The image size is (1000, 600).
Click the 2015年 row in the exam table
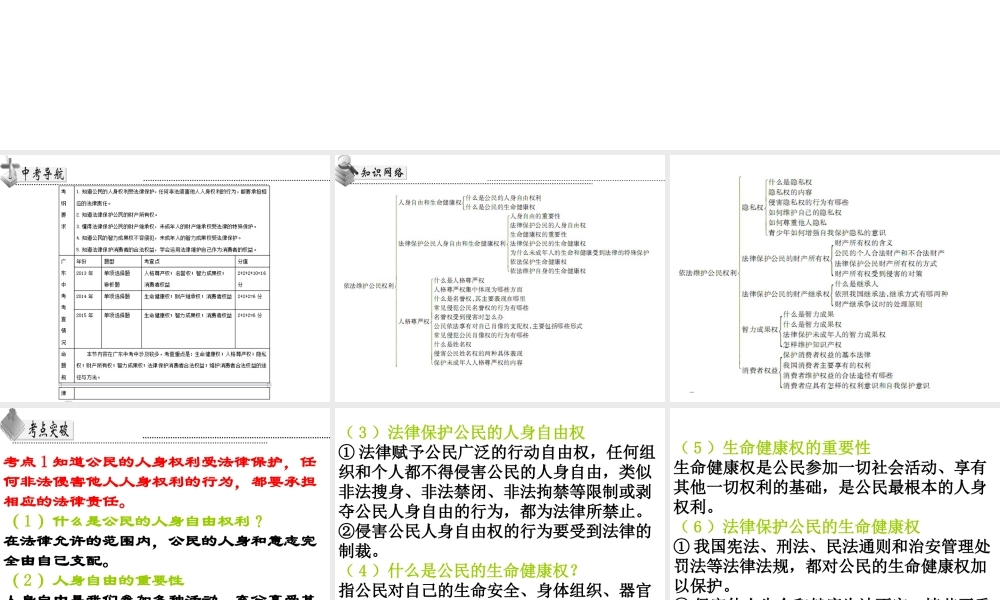pos(172,328)
